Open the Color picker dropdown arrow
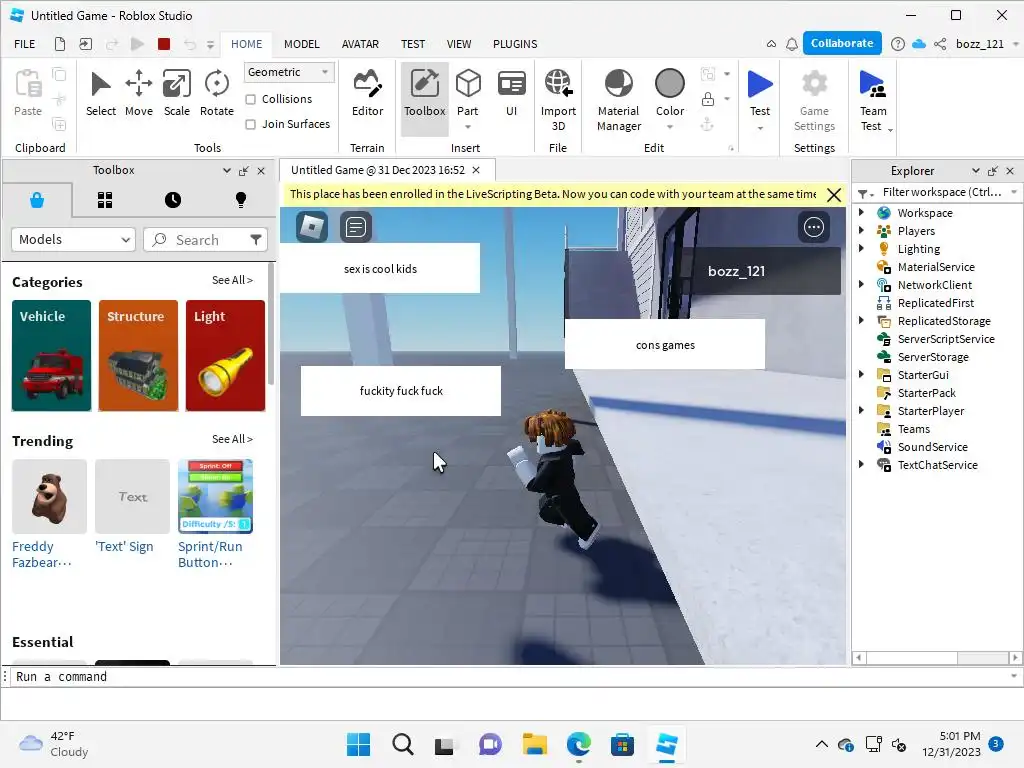Image resolution: width=1024 pixels, height=768 pixels. pos(669,127)
